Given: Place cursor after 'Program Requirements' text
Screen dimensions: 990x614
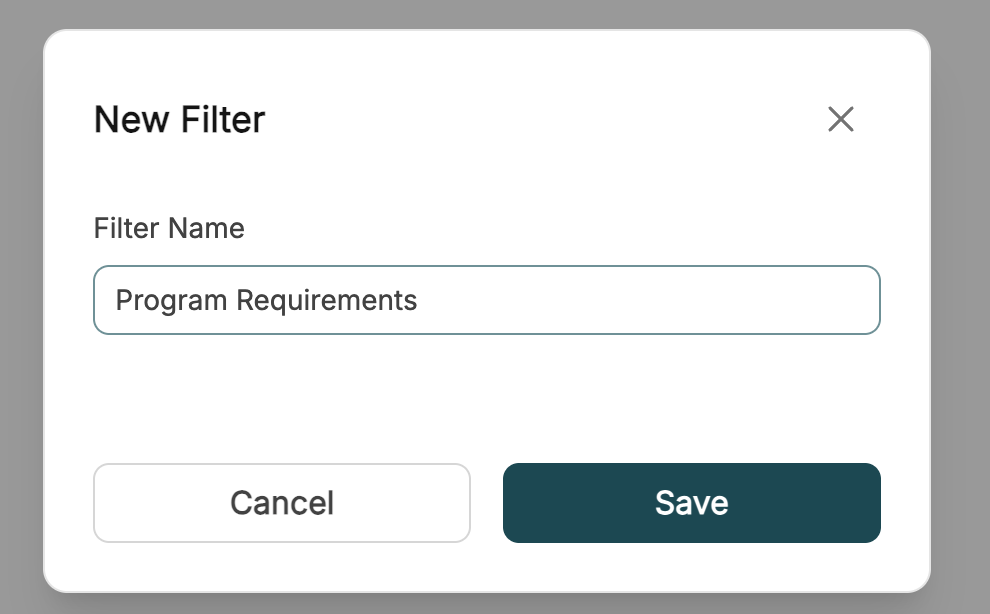Looking at the screenshot, I should 419,301.
